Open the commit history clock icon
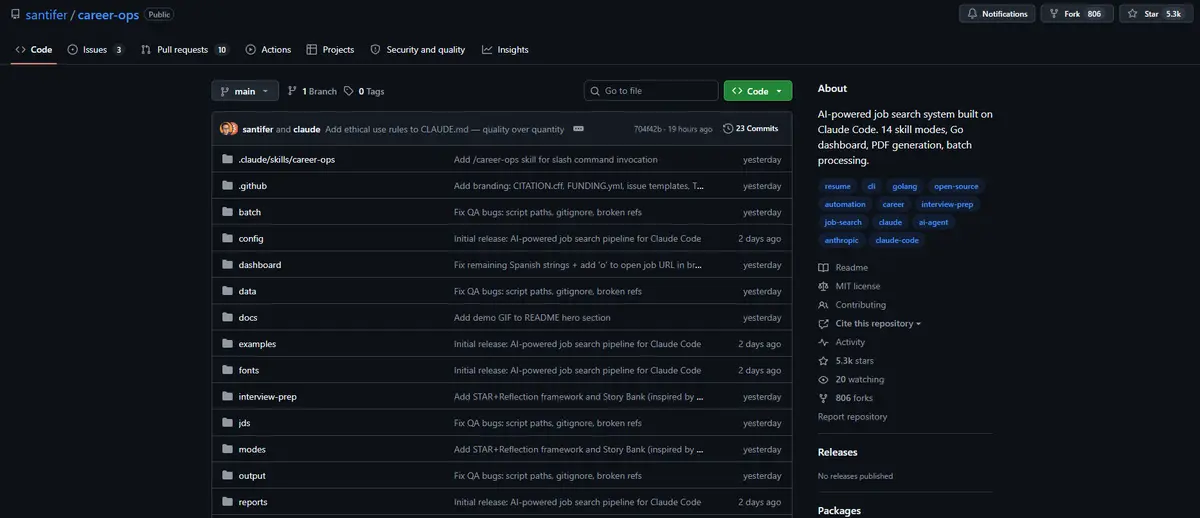The image size is (1200, 518). click(x=727, y=129)
